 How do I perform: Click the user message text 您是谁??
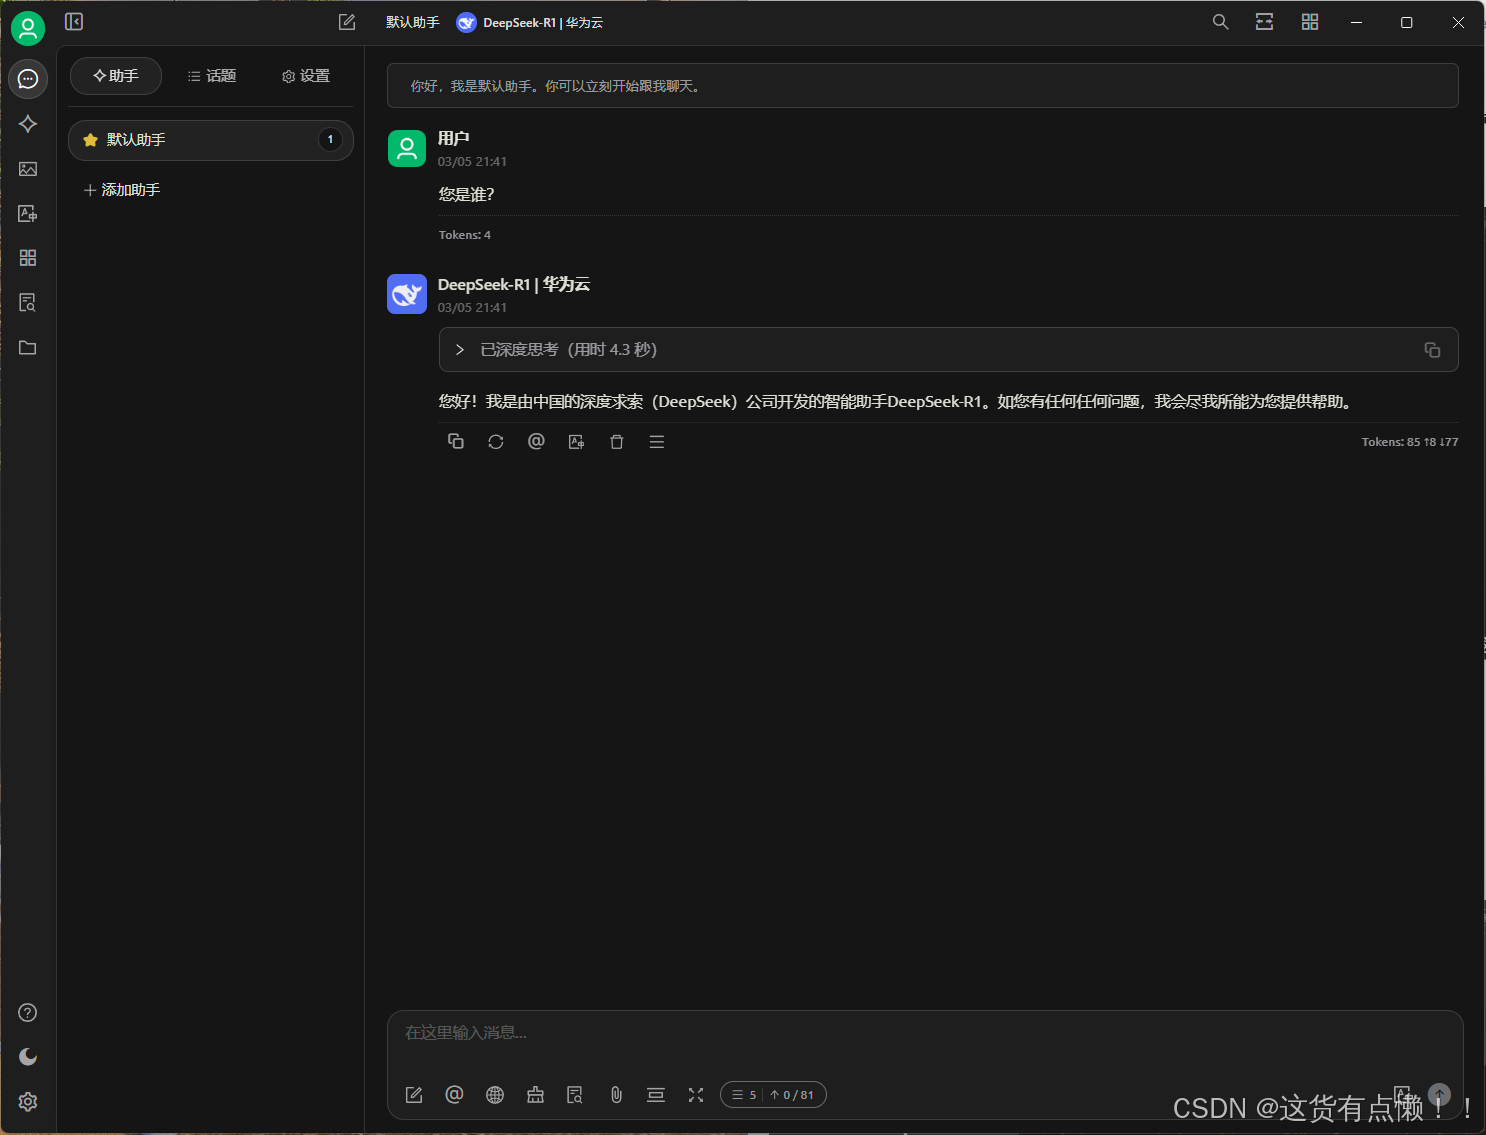click(466, 195)
